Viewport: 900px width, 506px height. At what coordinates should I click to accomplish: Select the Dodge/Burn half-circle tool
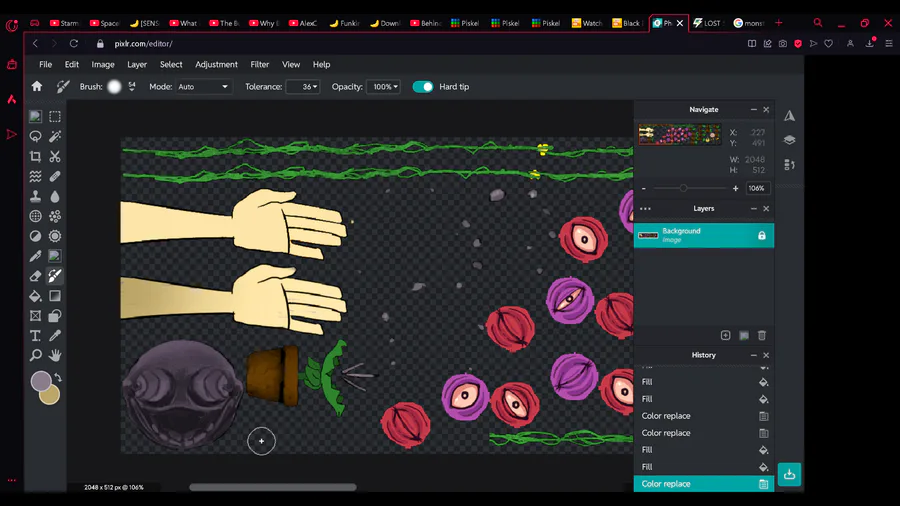tap(35, 236)
